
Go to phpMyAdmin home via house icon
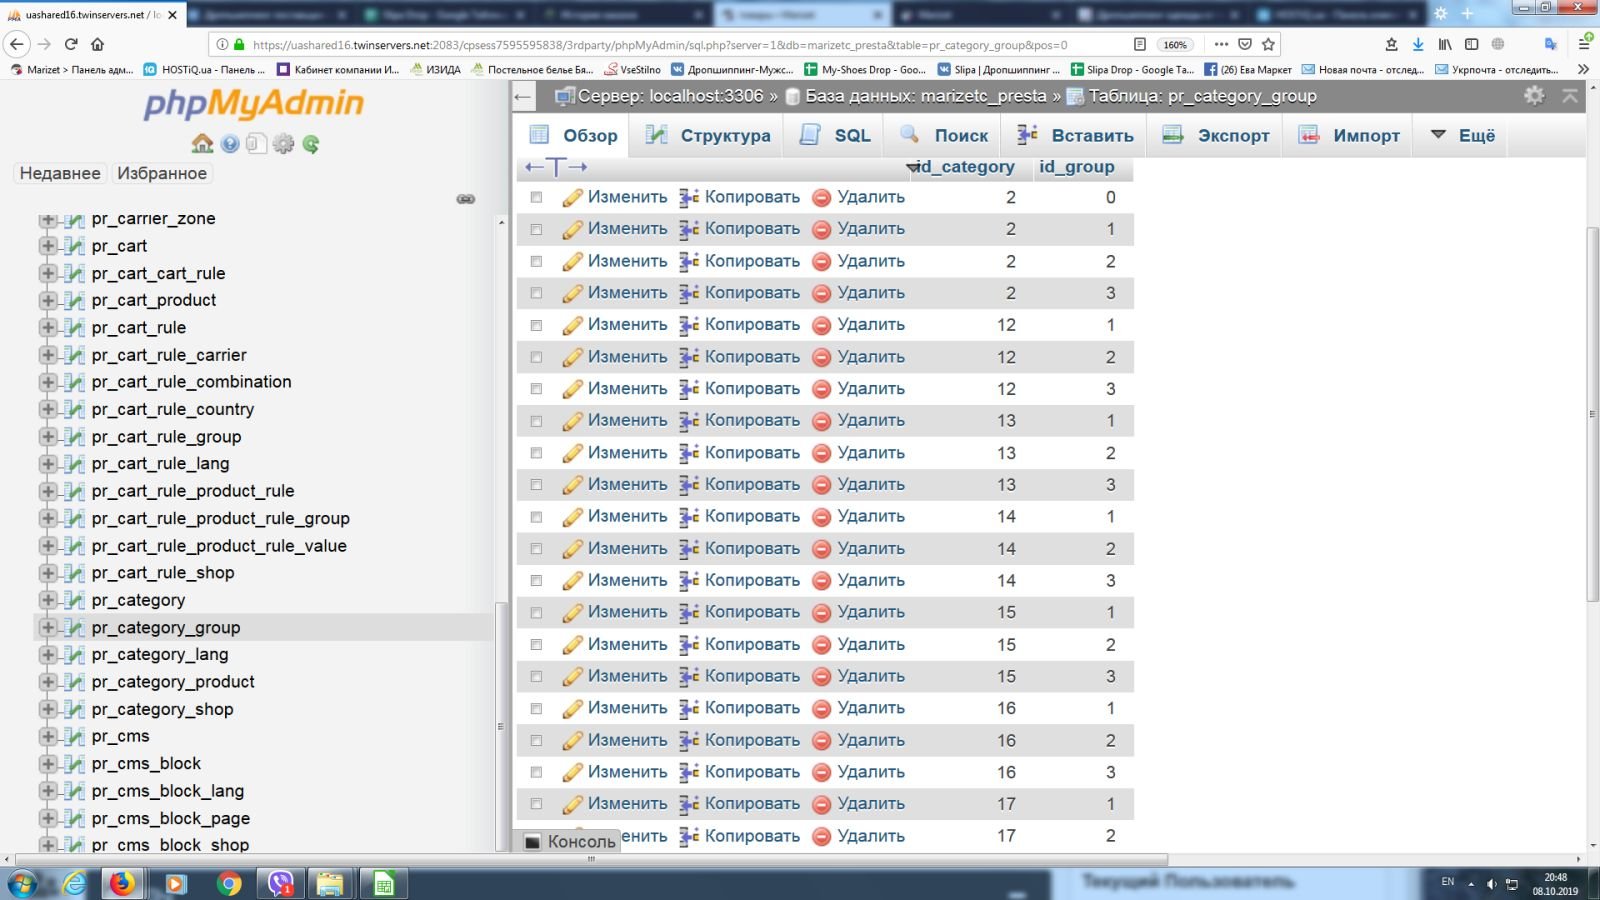pos(202,144)
